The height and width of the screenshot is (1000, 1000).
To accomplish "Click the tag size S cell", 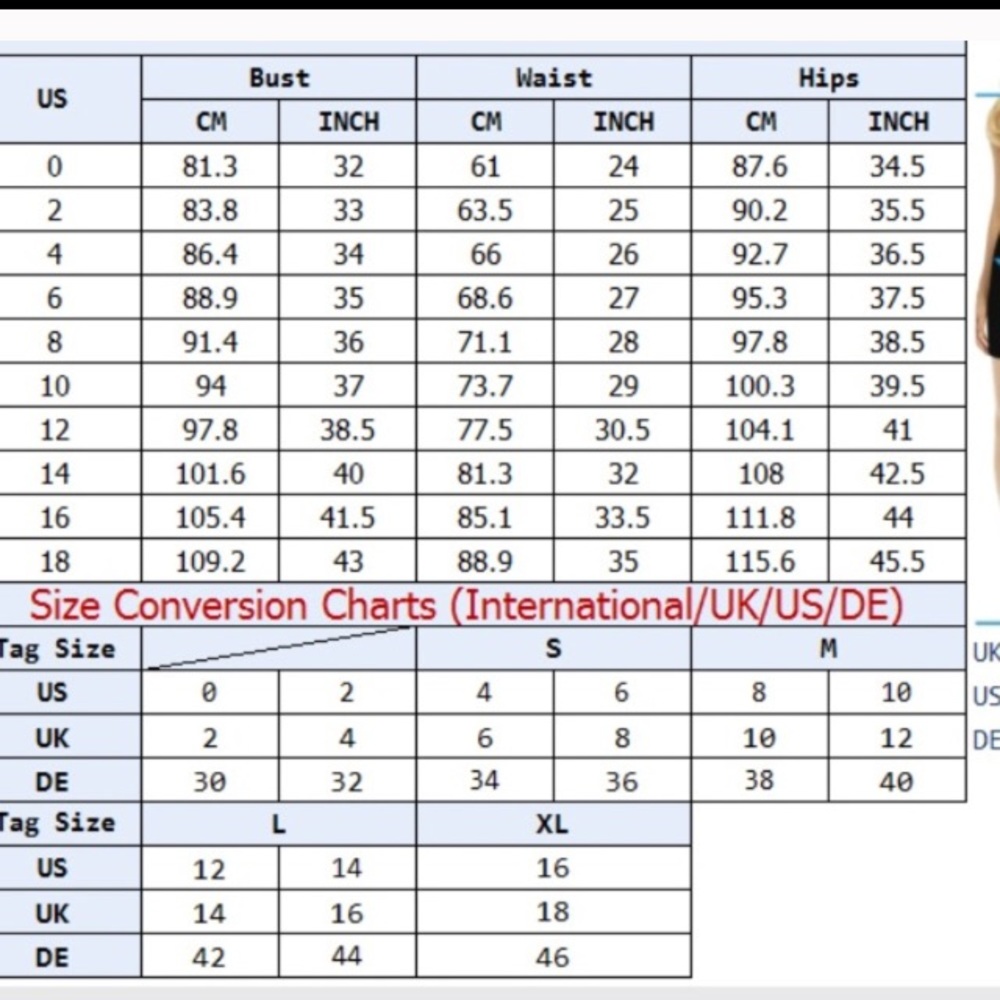I will (x=554, y=649).
